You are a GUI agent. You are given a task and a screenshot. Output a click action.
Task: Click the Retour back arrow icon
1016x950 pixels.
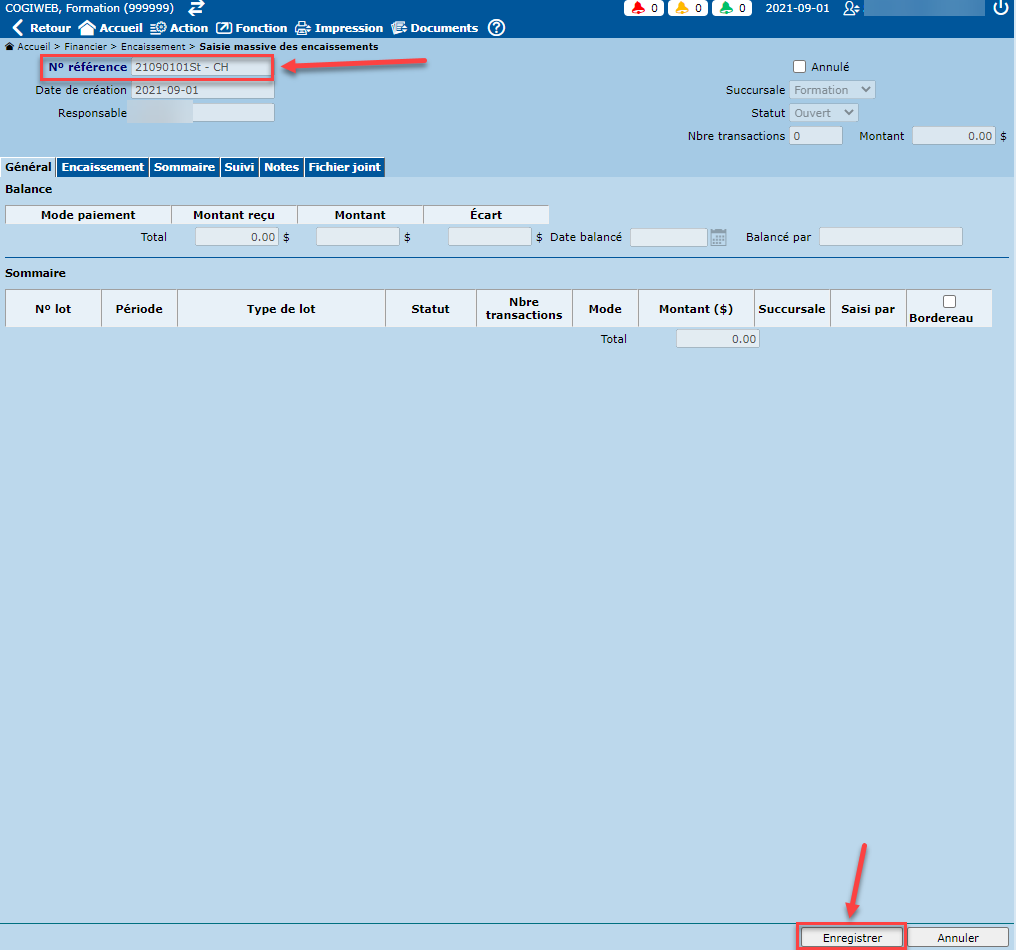tap(17, 28)
